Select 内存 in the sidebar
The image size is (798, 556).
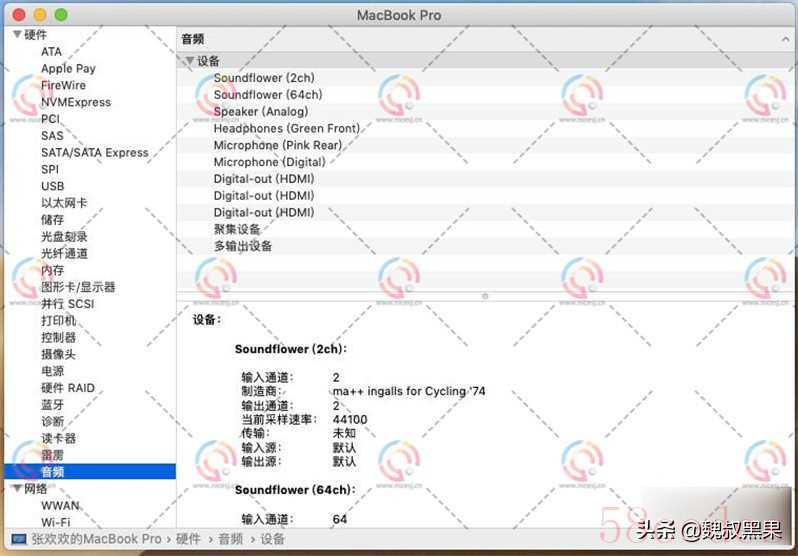[x=52, y=270]
